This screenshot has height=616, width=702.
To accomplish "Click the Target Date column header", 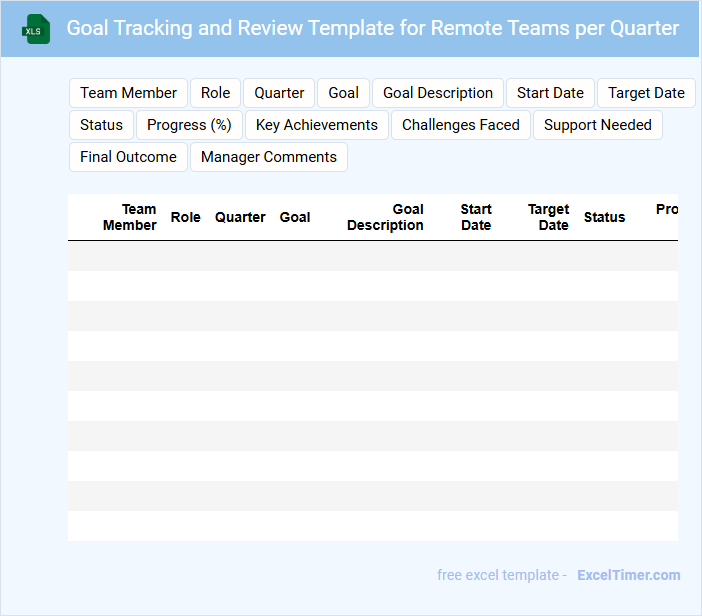I will (548, 217).
